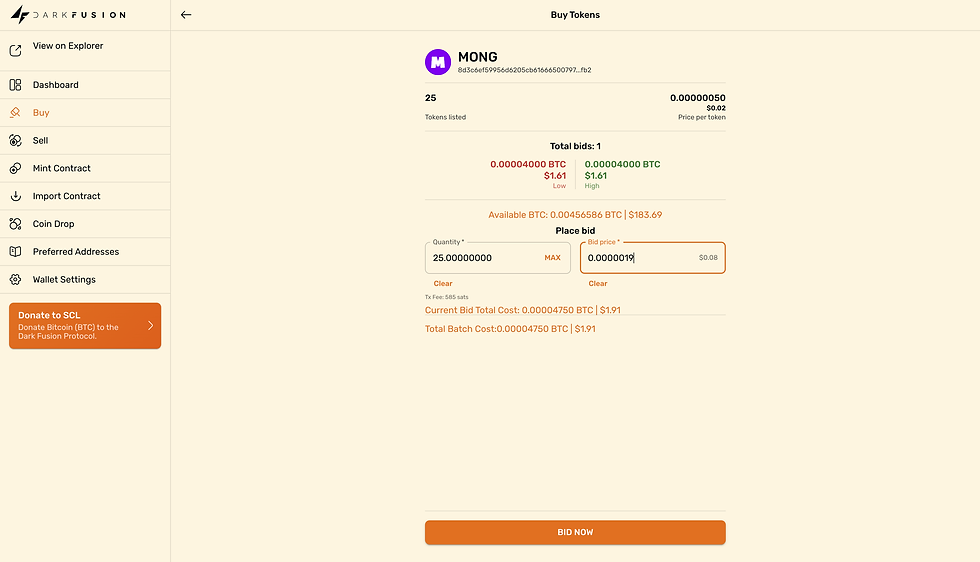Select the Coin Drop menu item
Image resolution: width=980 pixels, height=562 pixels.
point(53,224)
